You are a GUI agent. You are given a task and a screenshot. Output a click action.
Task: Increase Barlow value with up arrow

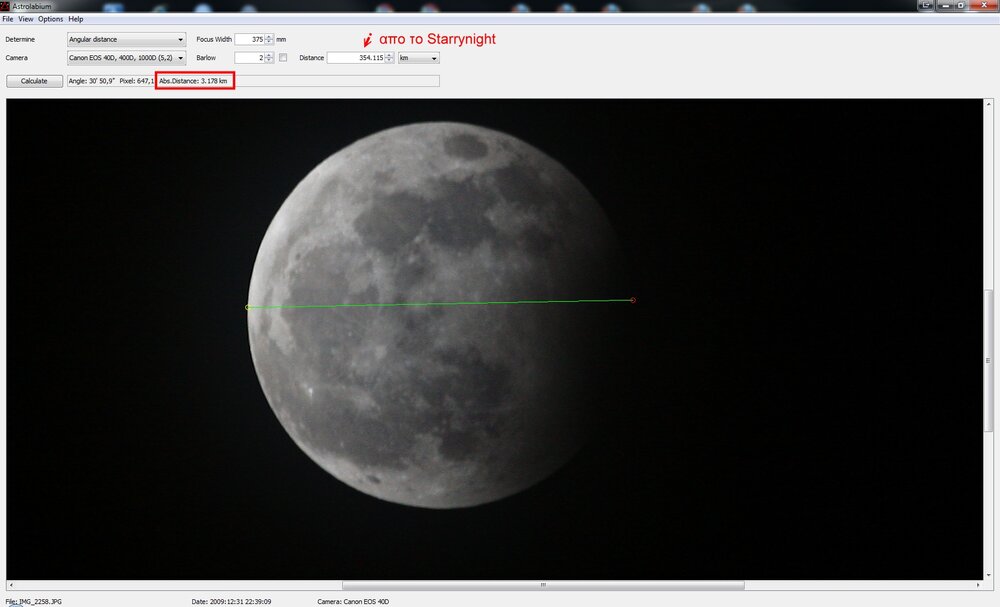(267, 55)
